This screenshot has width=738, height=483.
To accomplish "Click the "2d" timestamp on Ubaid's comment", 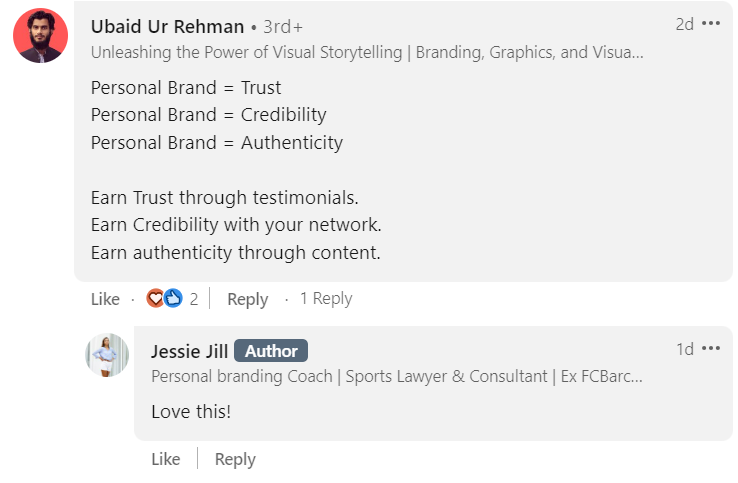I will click(684, 24).
